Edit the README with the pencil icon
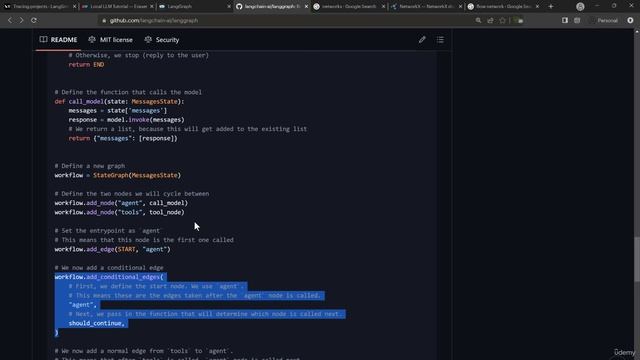 [422, 40]
